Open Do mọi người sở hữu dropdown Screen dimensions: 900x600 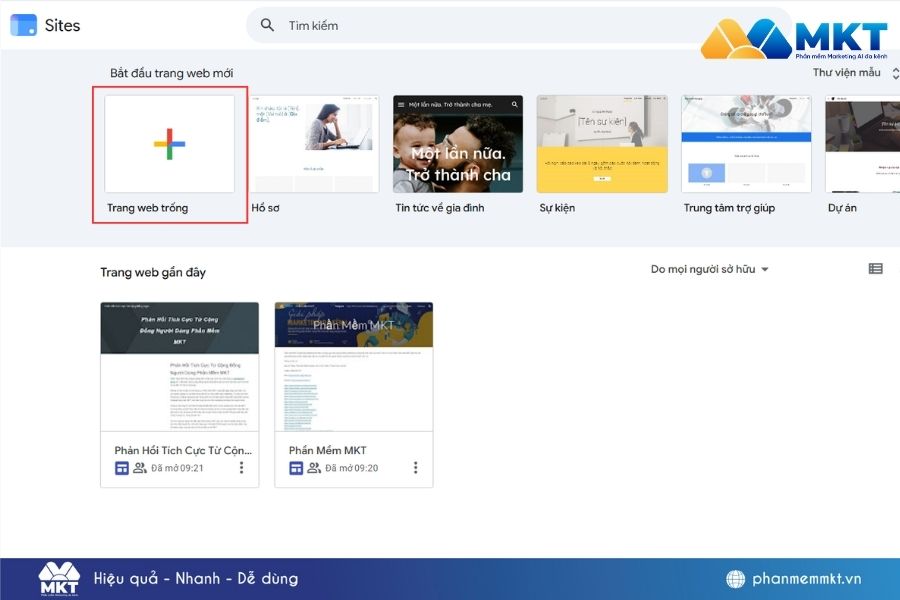pyautogui.click(x=709, y=269)
